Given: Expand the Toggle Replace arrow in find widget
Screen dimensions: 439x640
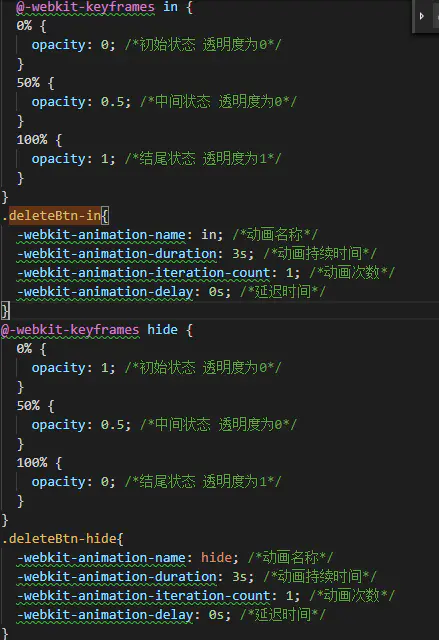Looking at the screenshot, I should [421, 16].
